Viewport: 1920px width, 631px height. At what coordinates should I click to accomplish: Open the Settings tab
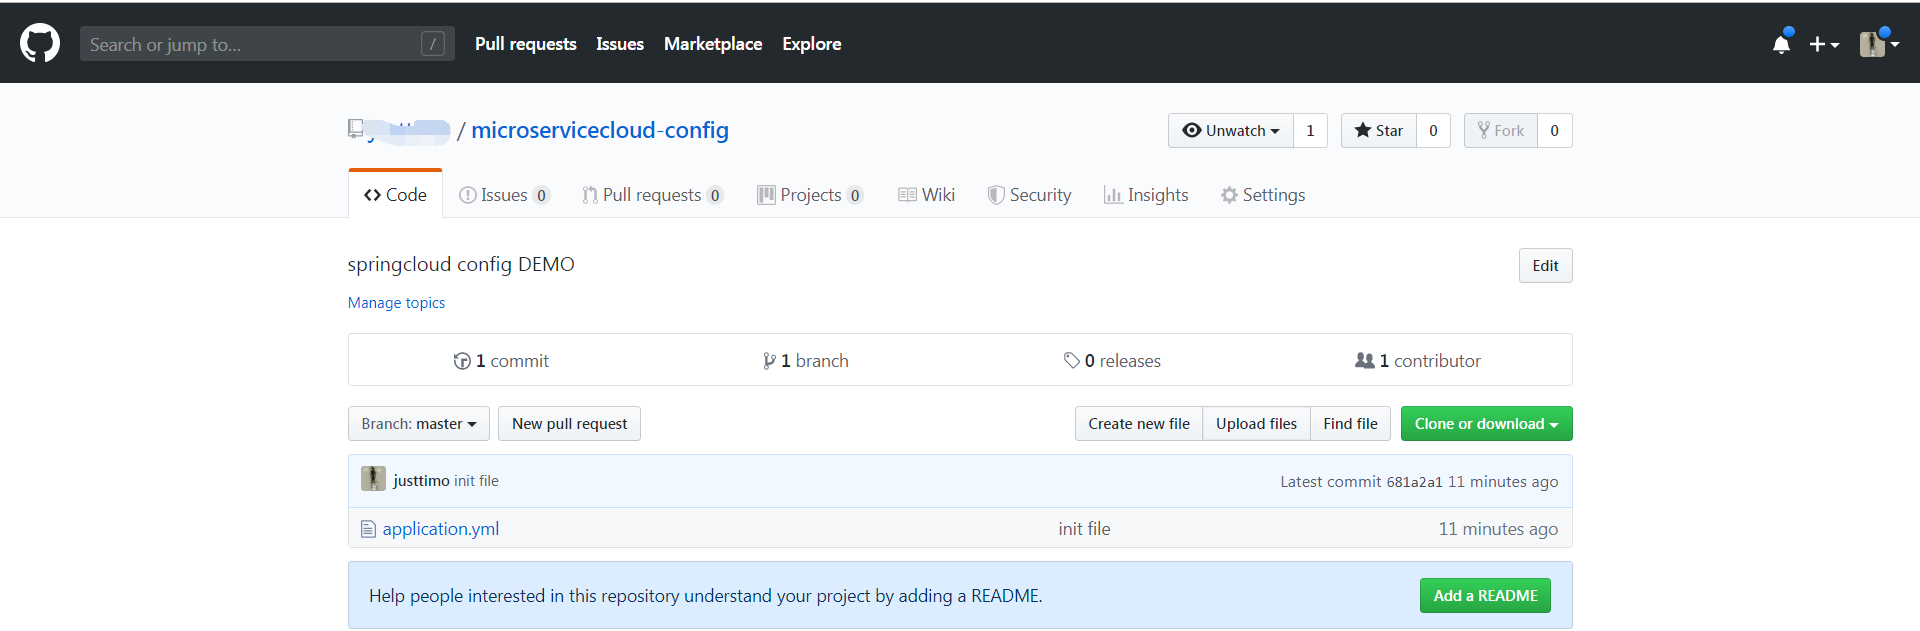tap(1263, 195)
